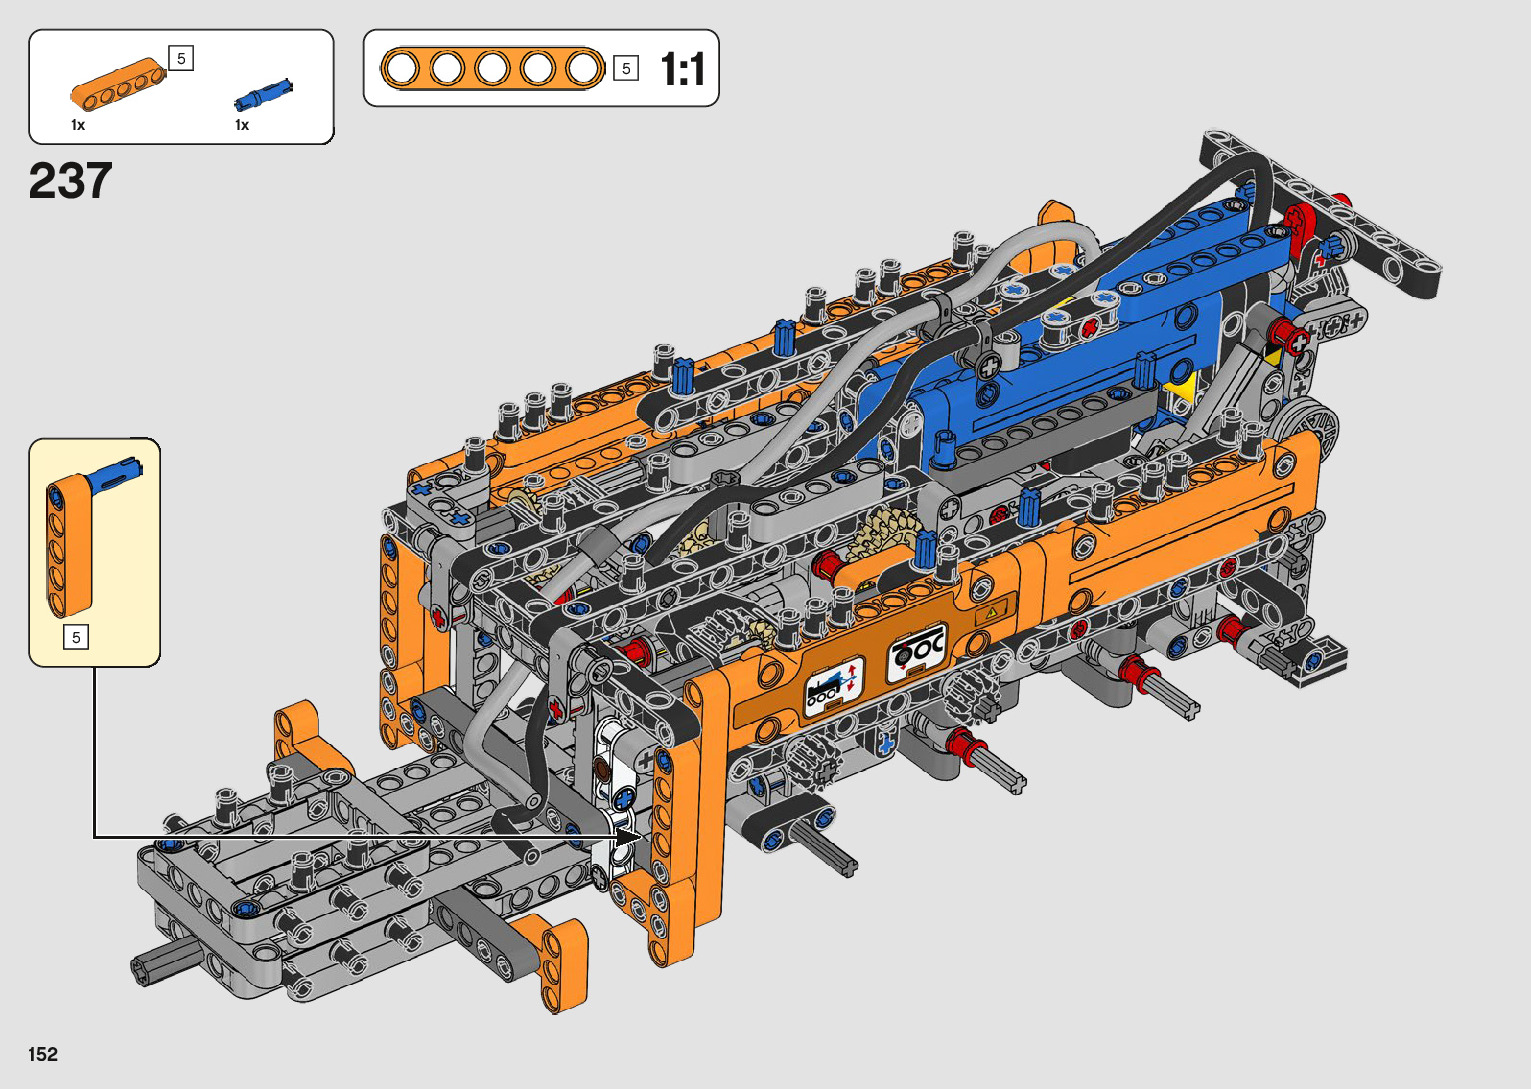Click the number 5 box in parts list

pyautogui.click(x=181, y=58)
